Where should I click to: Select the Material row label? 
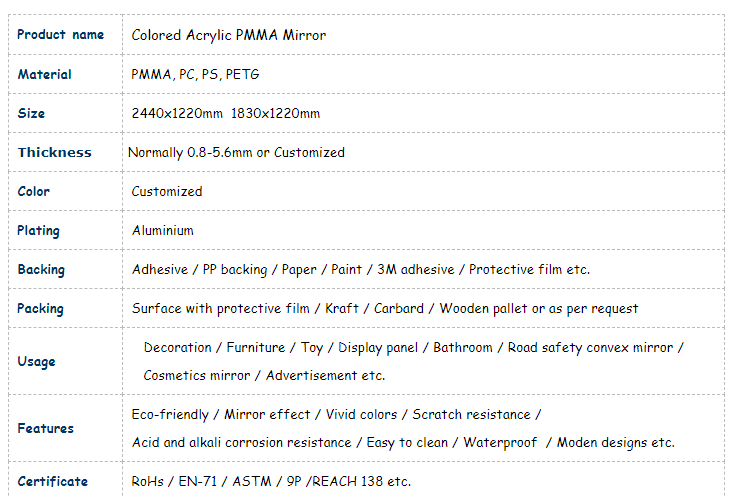(x=45, y=74)
